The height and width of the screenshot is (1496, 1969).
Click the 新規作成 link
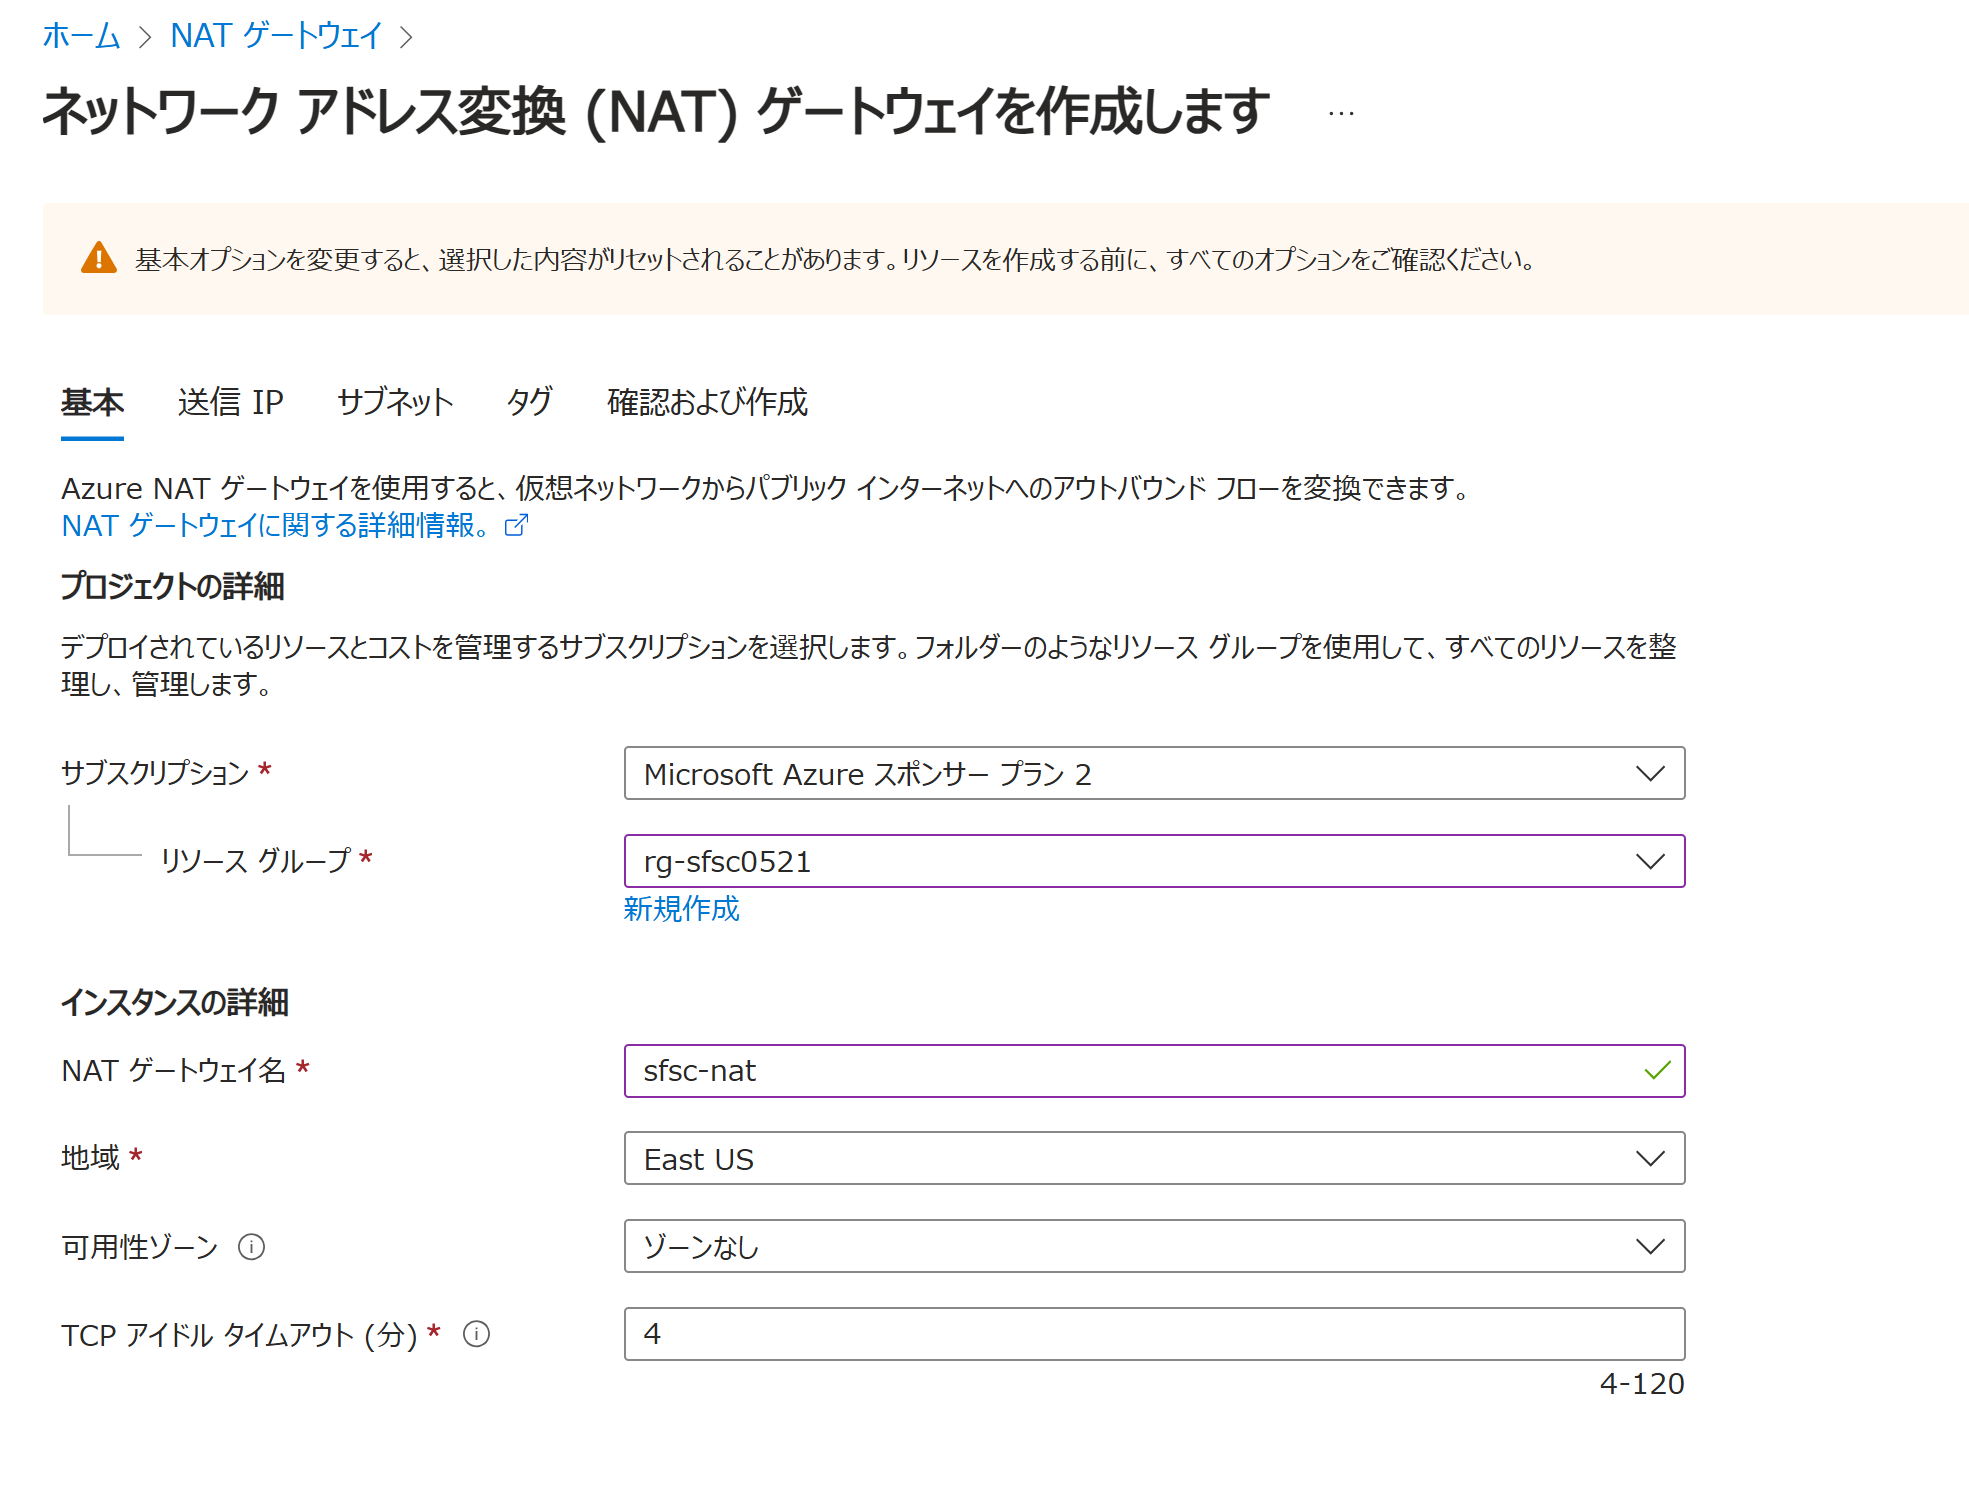[x=681, y=908]
